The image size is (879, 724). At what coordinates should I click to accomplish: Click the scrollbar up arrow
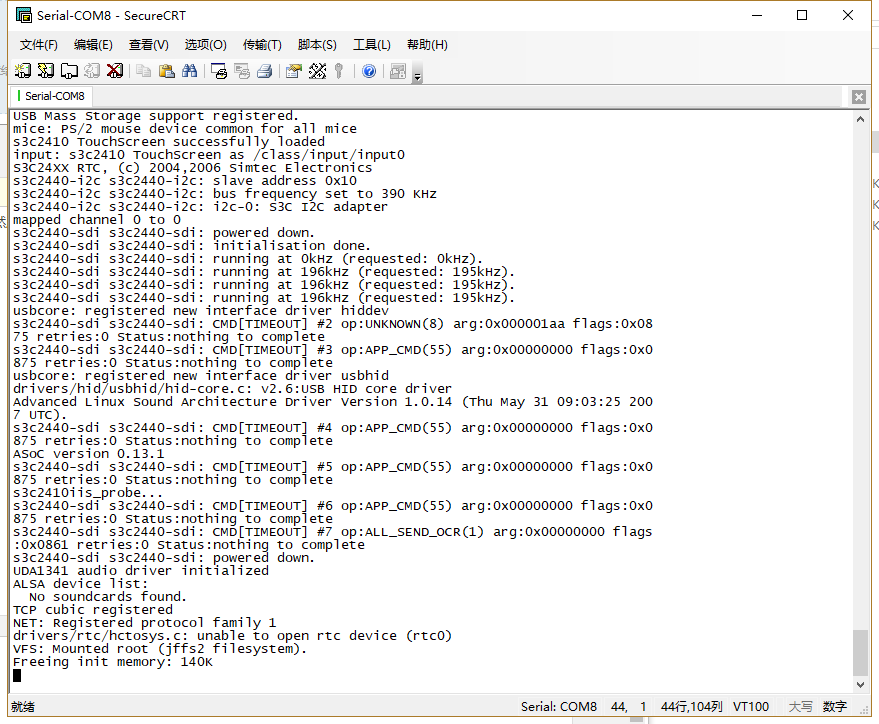861,119
